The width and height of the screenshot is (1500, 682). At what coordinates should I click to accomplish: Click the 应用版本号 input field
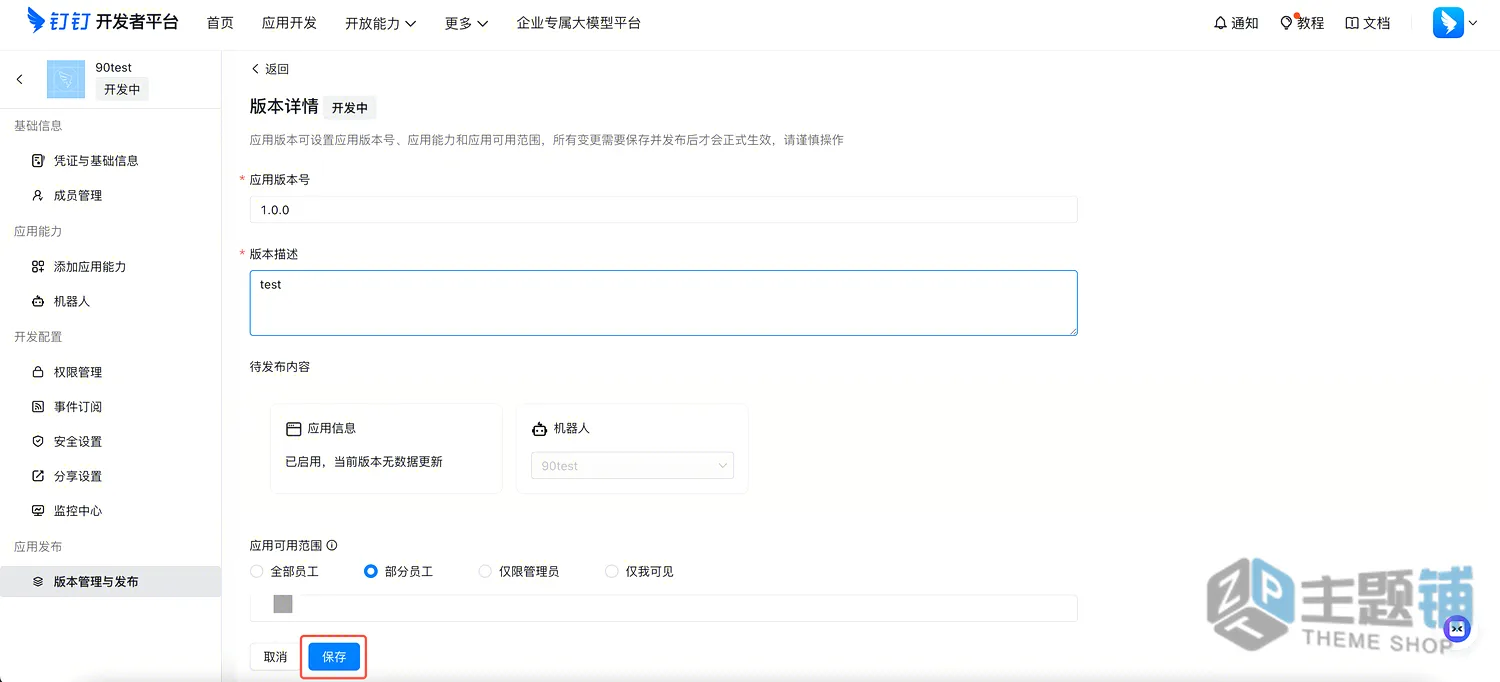664,210
